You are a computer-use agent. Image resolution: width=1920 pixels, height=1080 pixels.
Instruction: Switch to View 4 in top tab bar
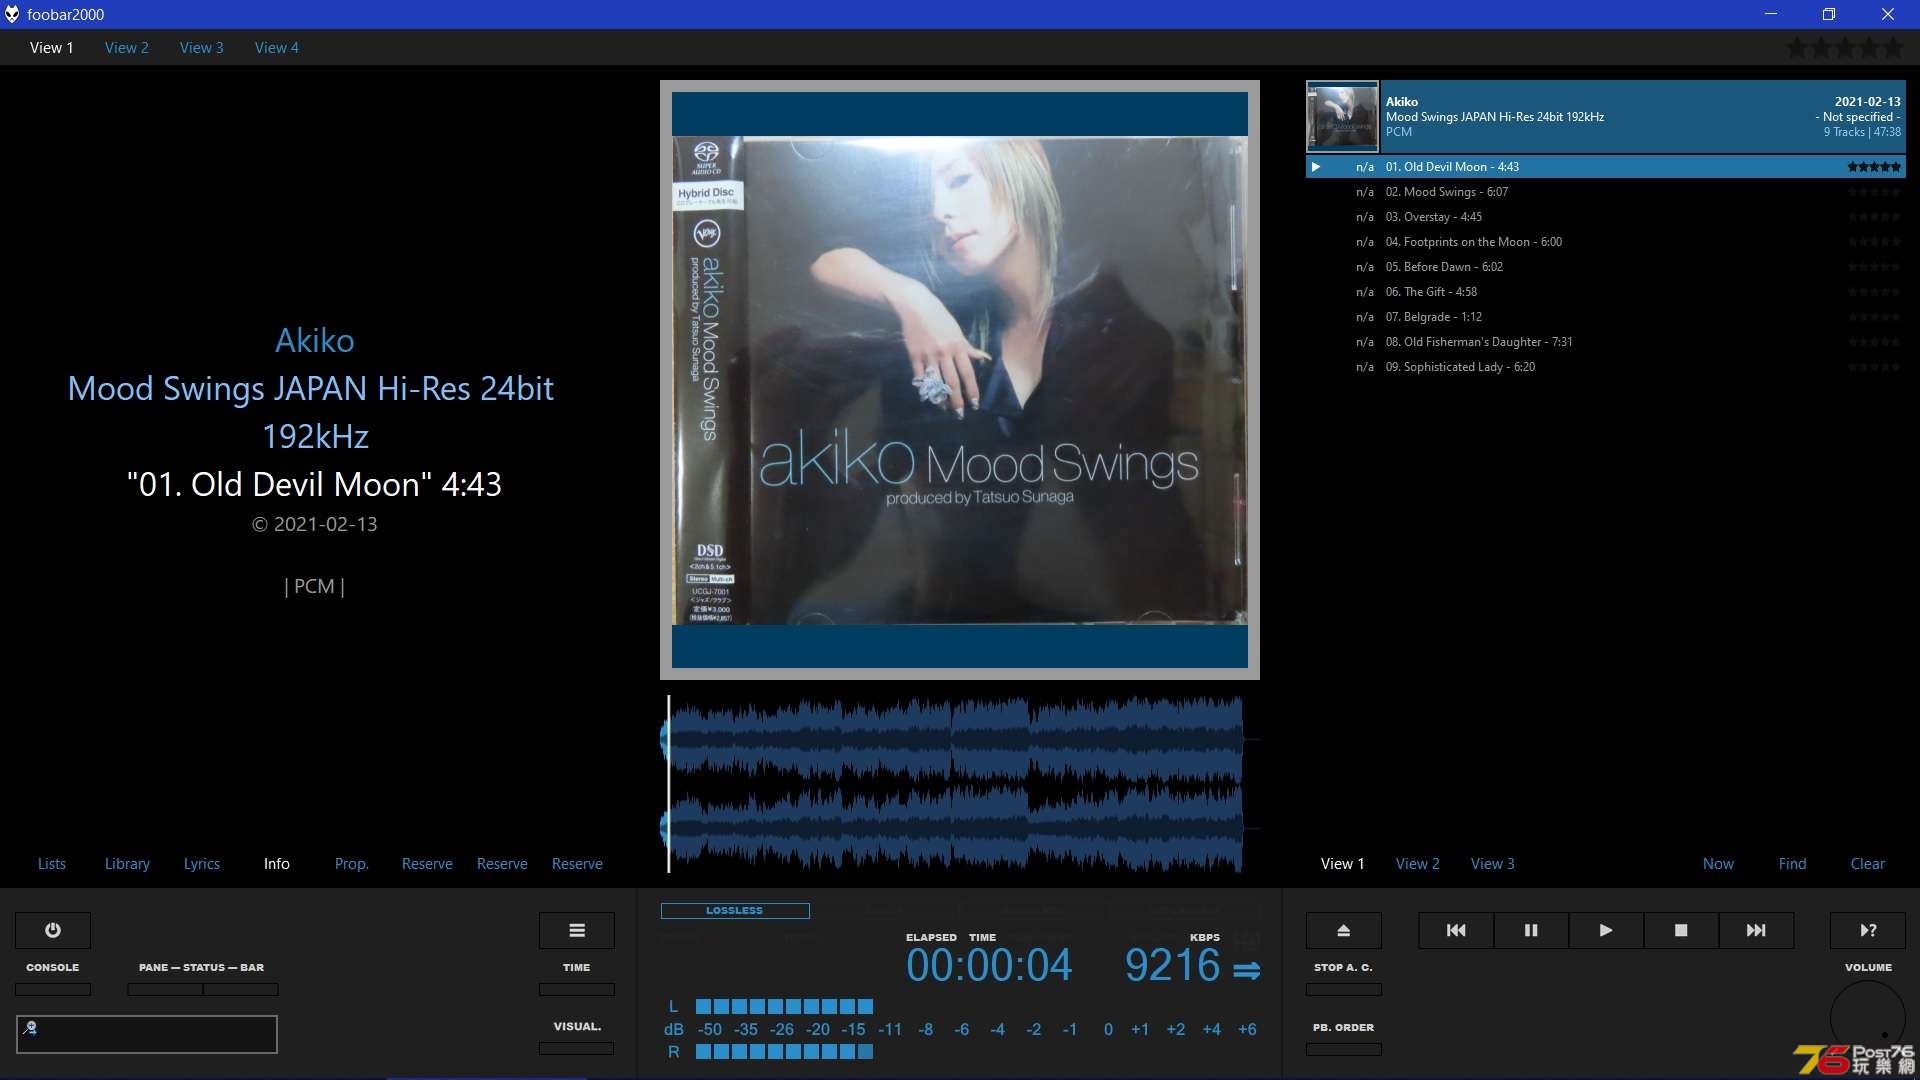coord(277,47)
